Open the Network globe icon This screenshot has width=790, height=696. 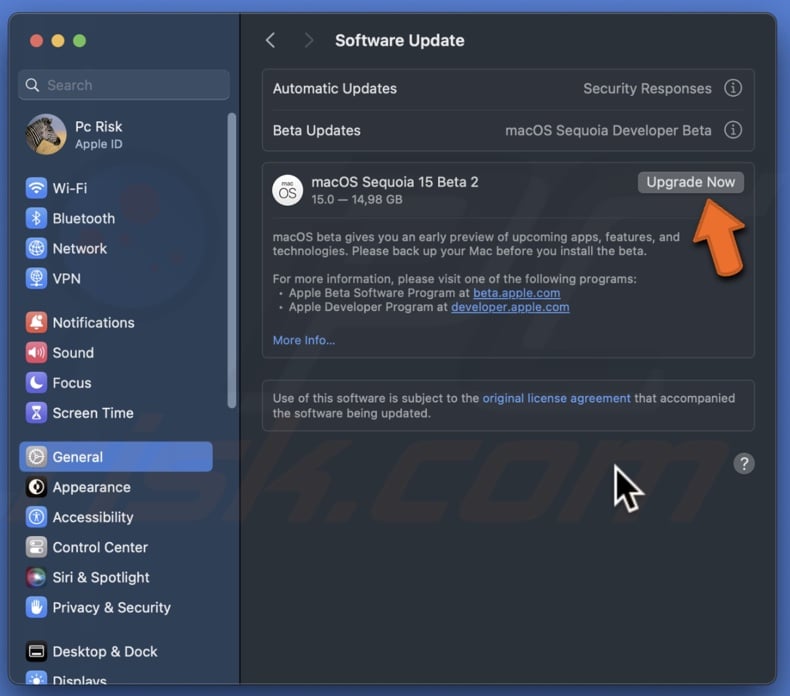(36, 248)
